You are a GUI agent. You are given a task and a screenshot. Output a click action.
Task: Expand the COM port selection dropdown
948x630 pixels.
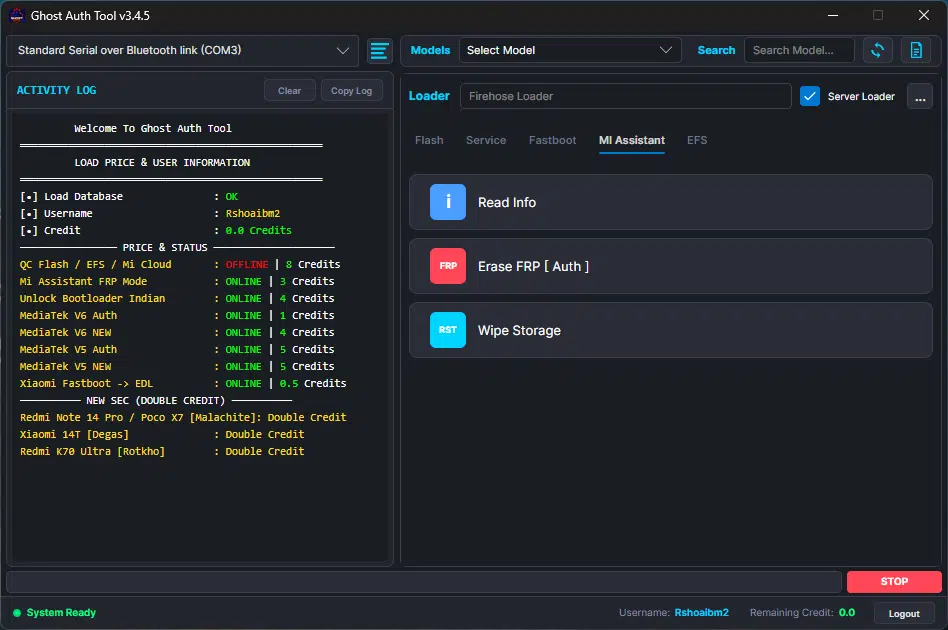pyautogui.click(x=183, y=51)
